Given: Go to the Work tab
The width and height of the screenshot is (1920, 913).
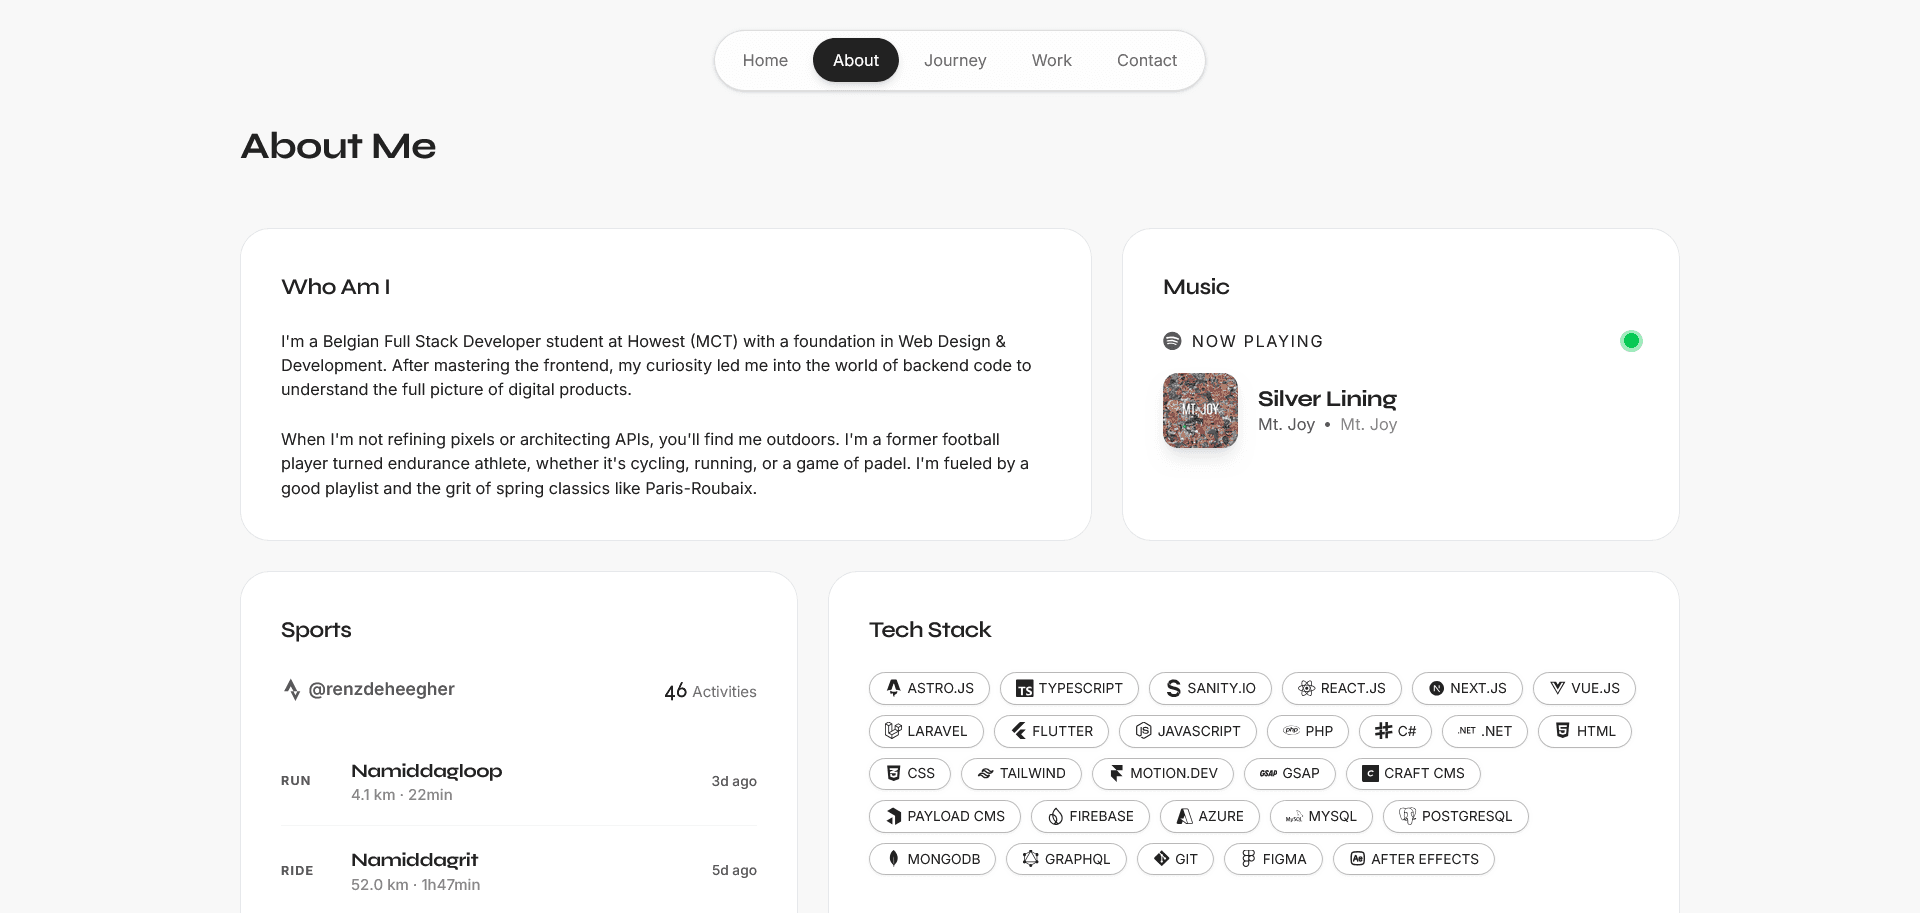Looking at the screenshot, I should 1051,61.
